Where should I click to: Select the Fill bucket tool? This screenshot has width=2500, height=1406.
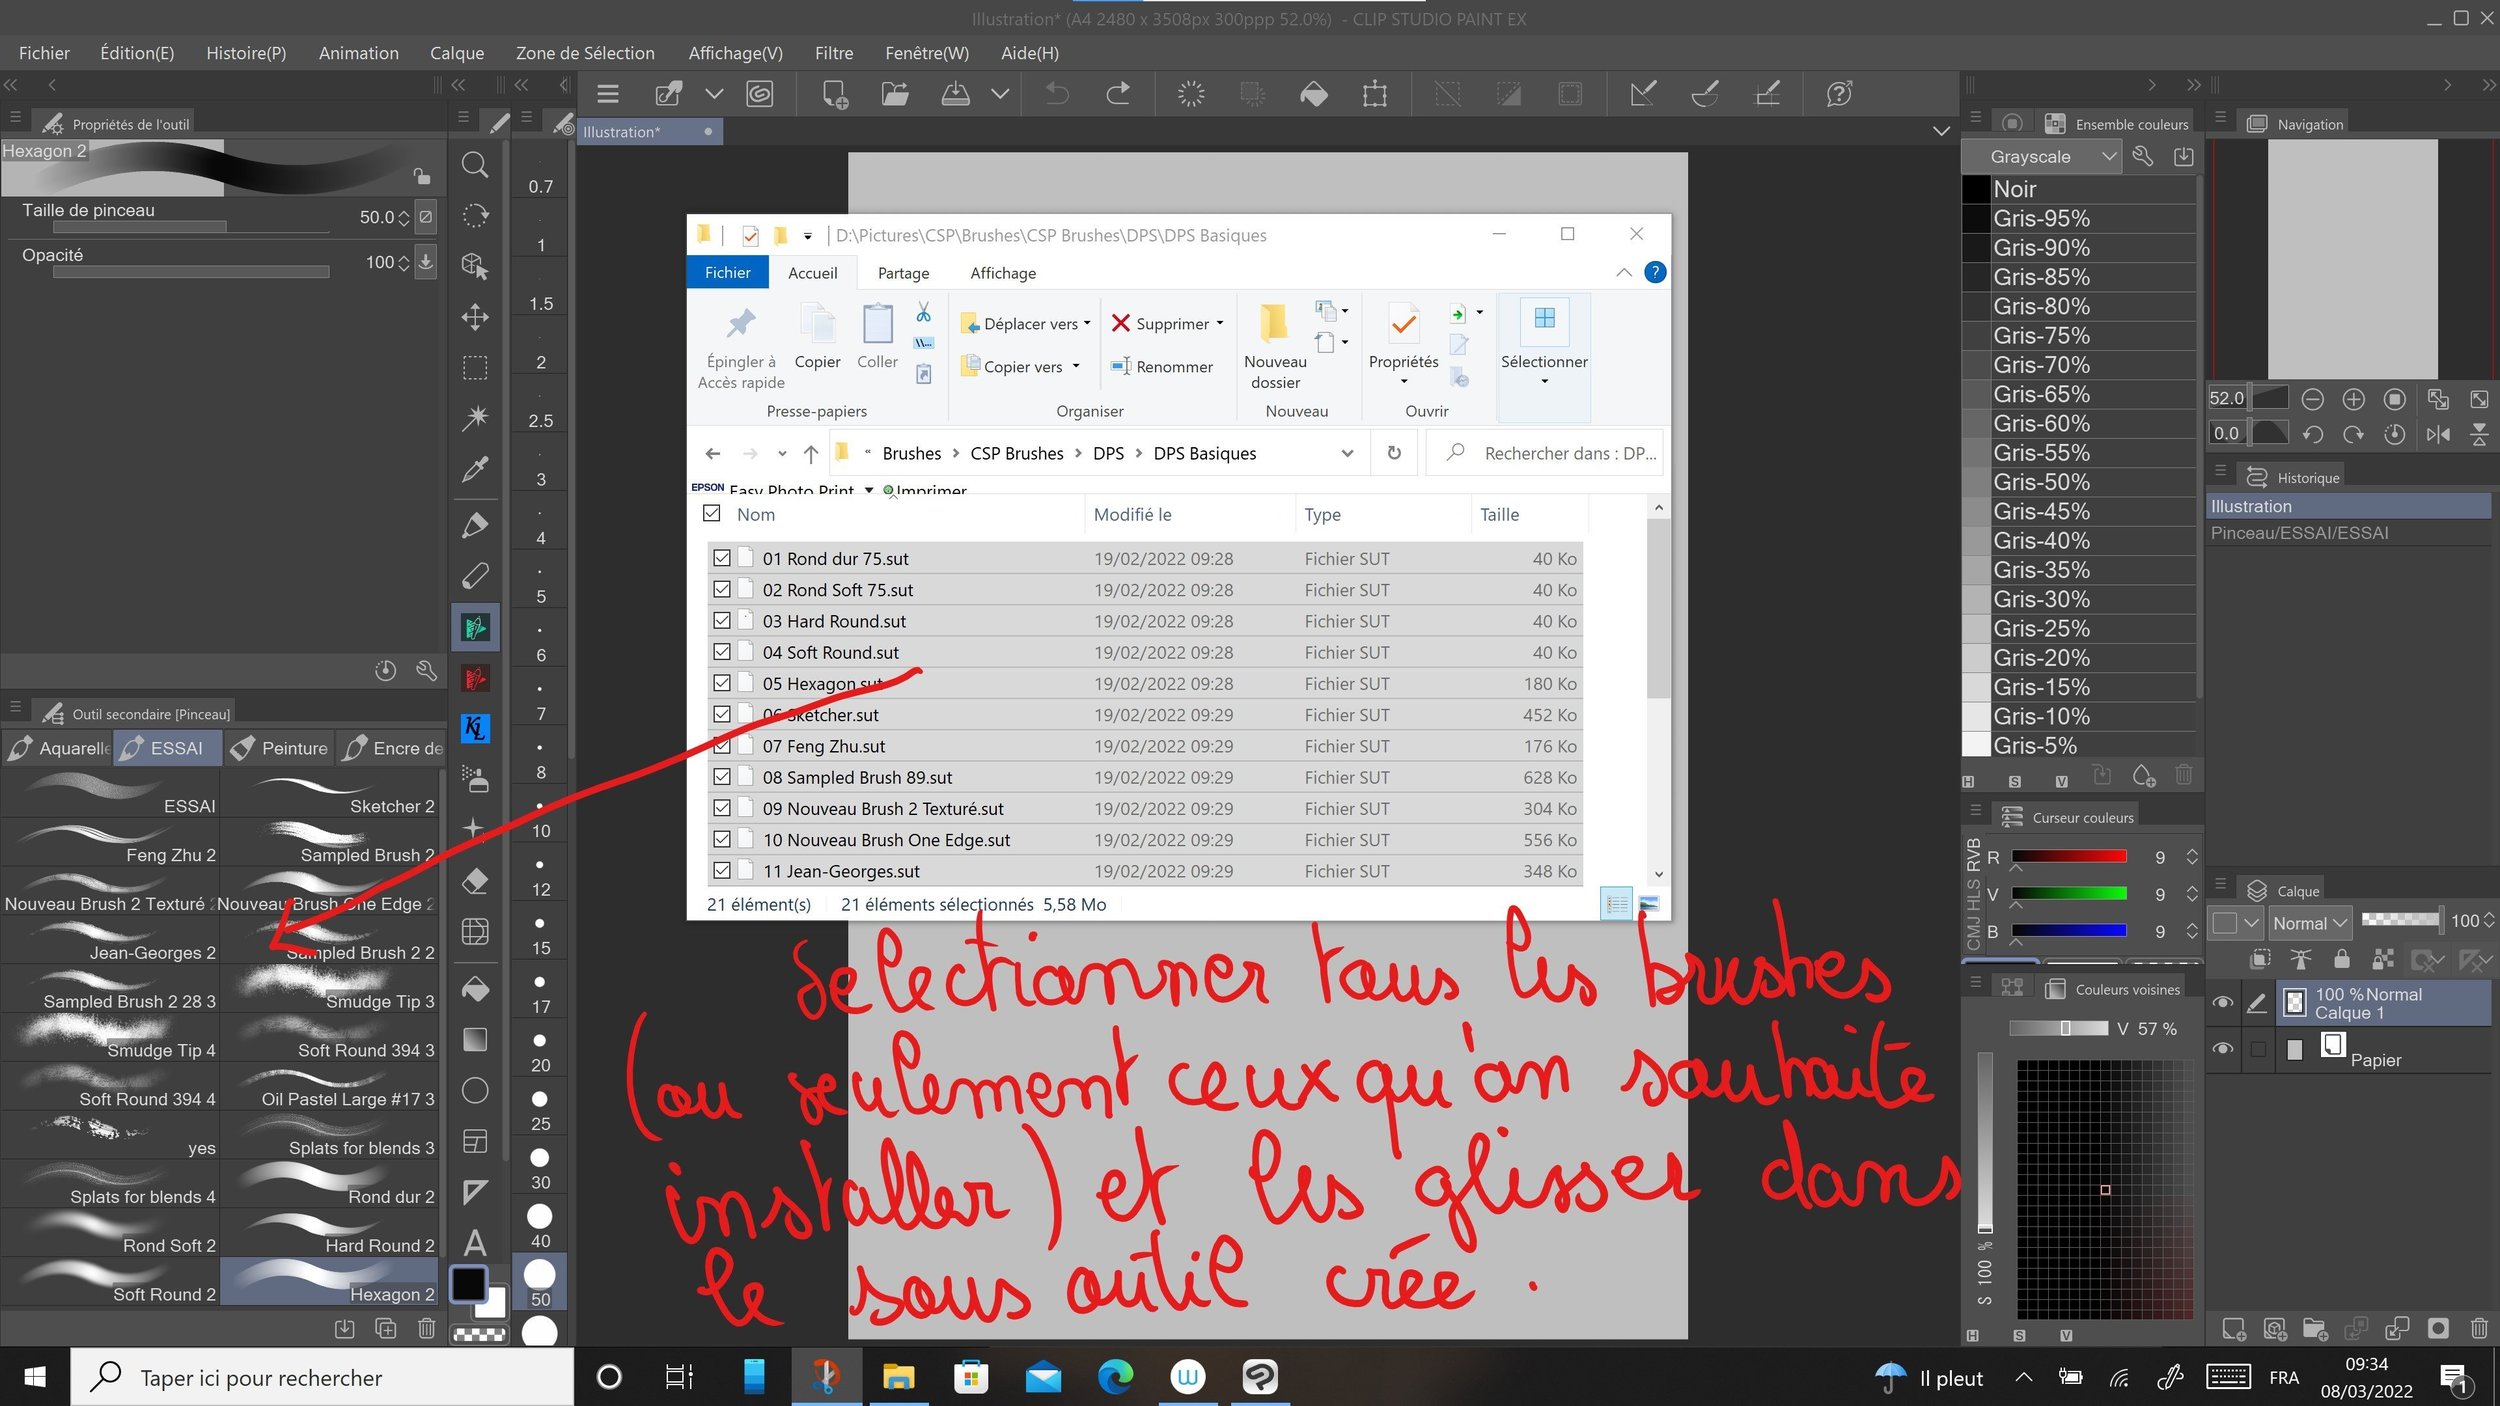pyautogui.click(x=475, y=989)
